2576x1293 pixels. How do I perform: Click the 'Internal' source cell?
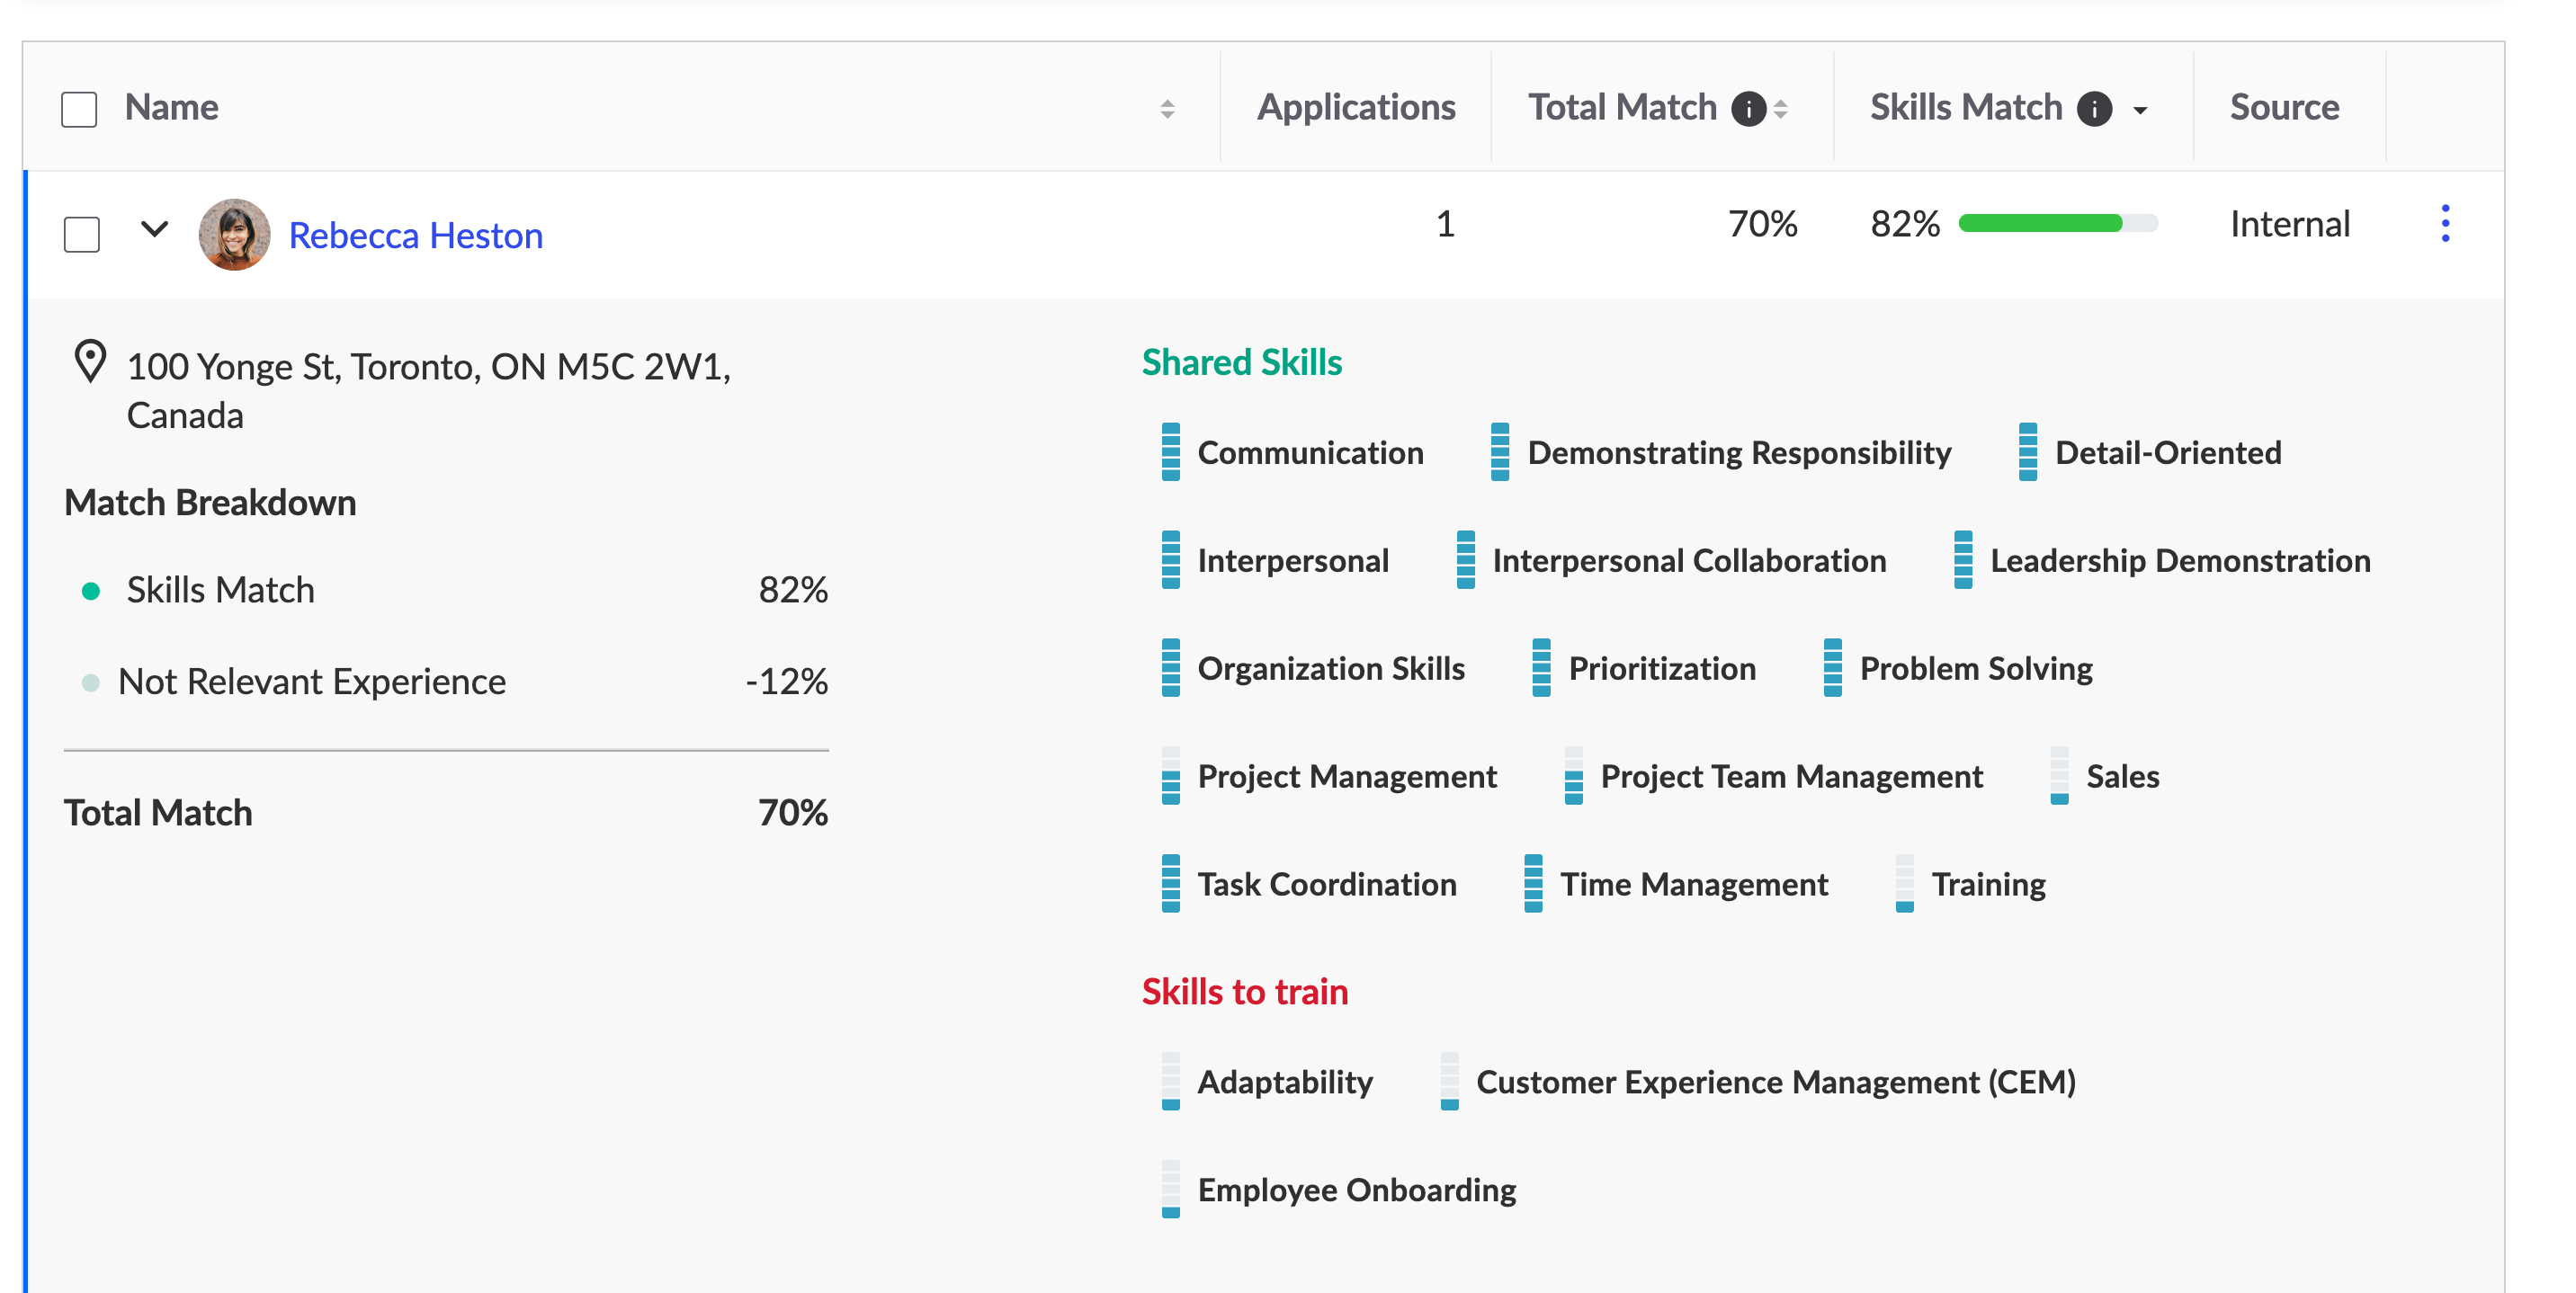coord(2290,224)
